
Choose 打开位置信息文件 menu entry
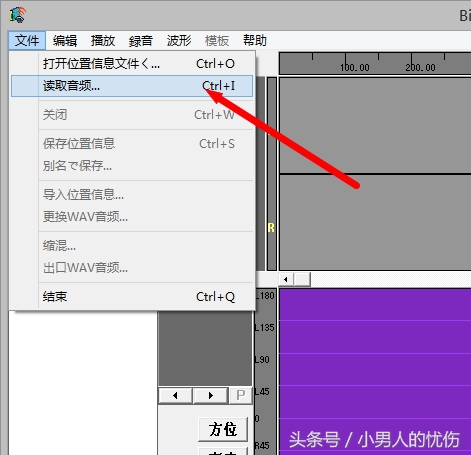click(x=132, y=64)
